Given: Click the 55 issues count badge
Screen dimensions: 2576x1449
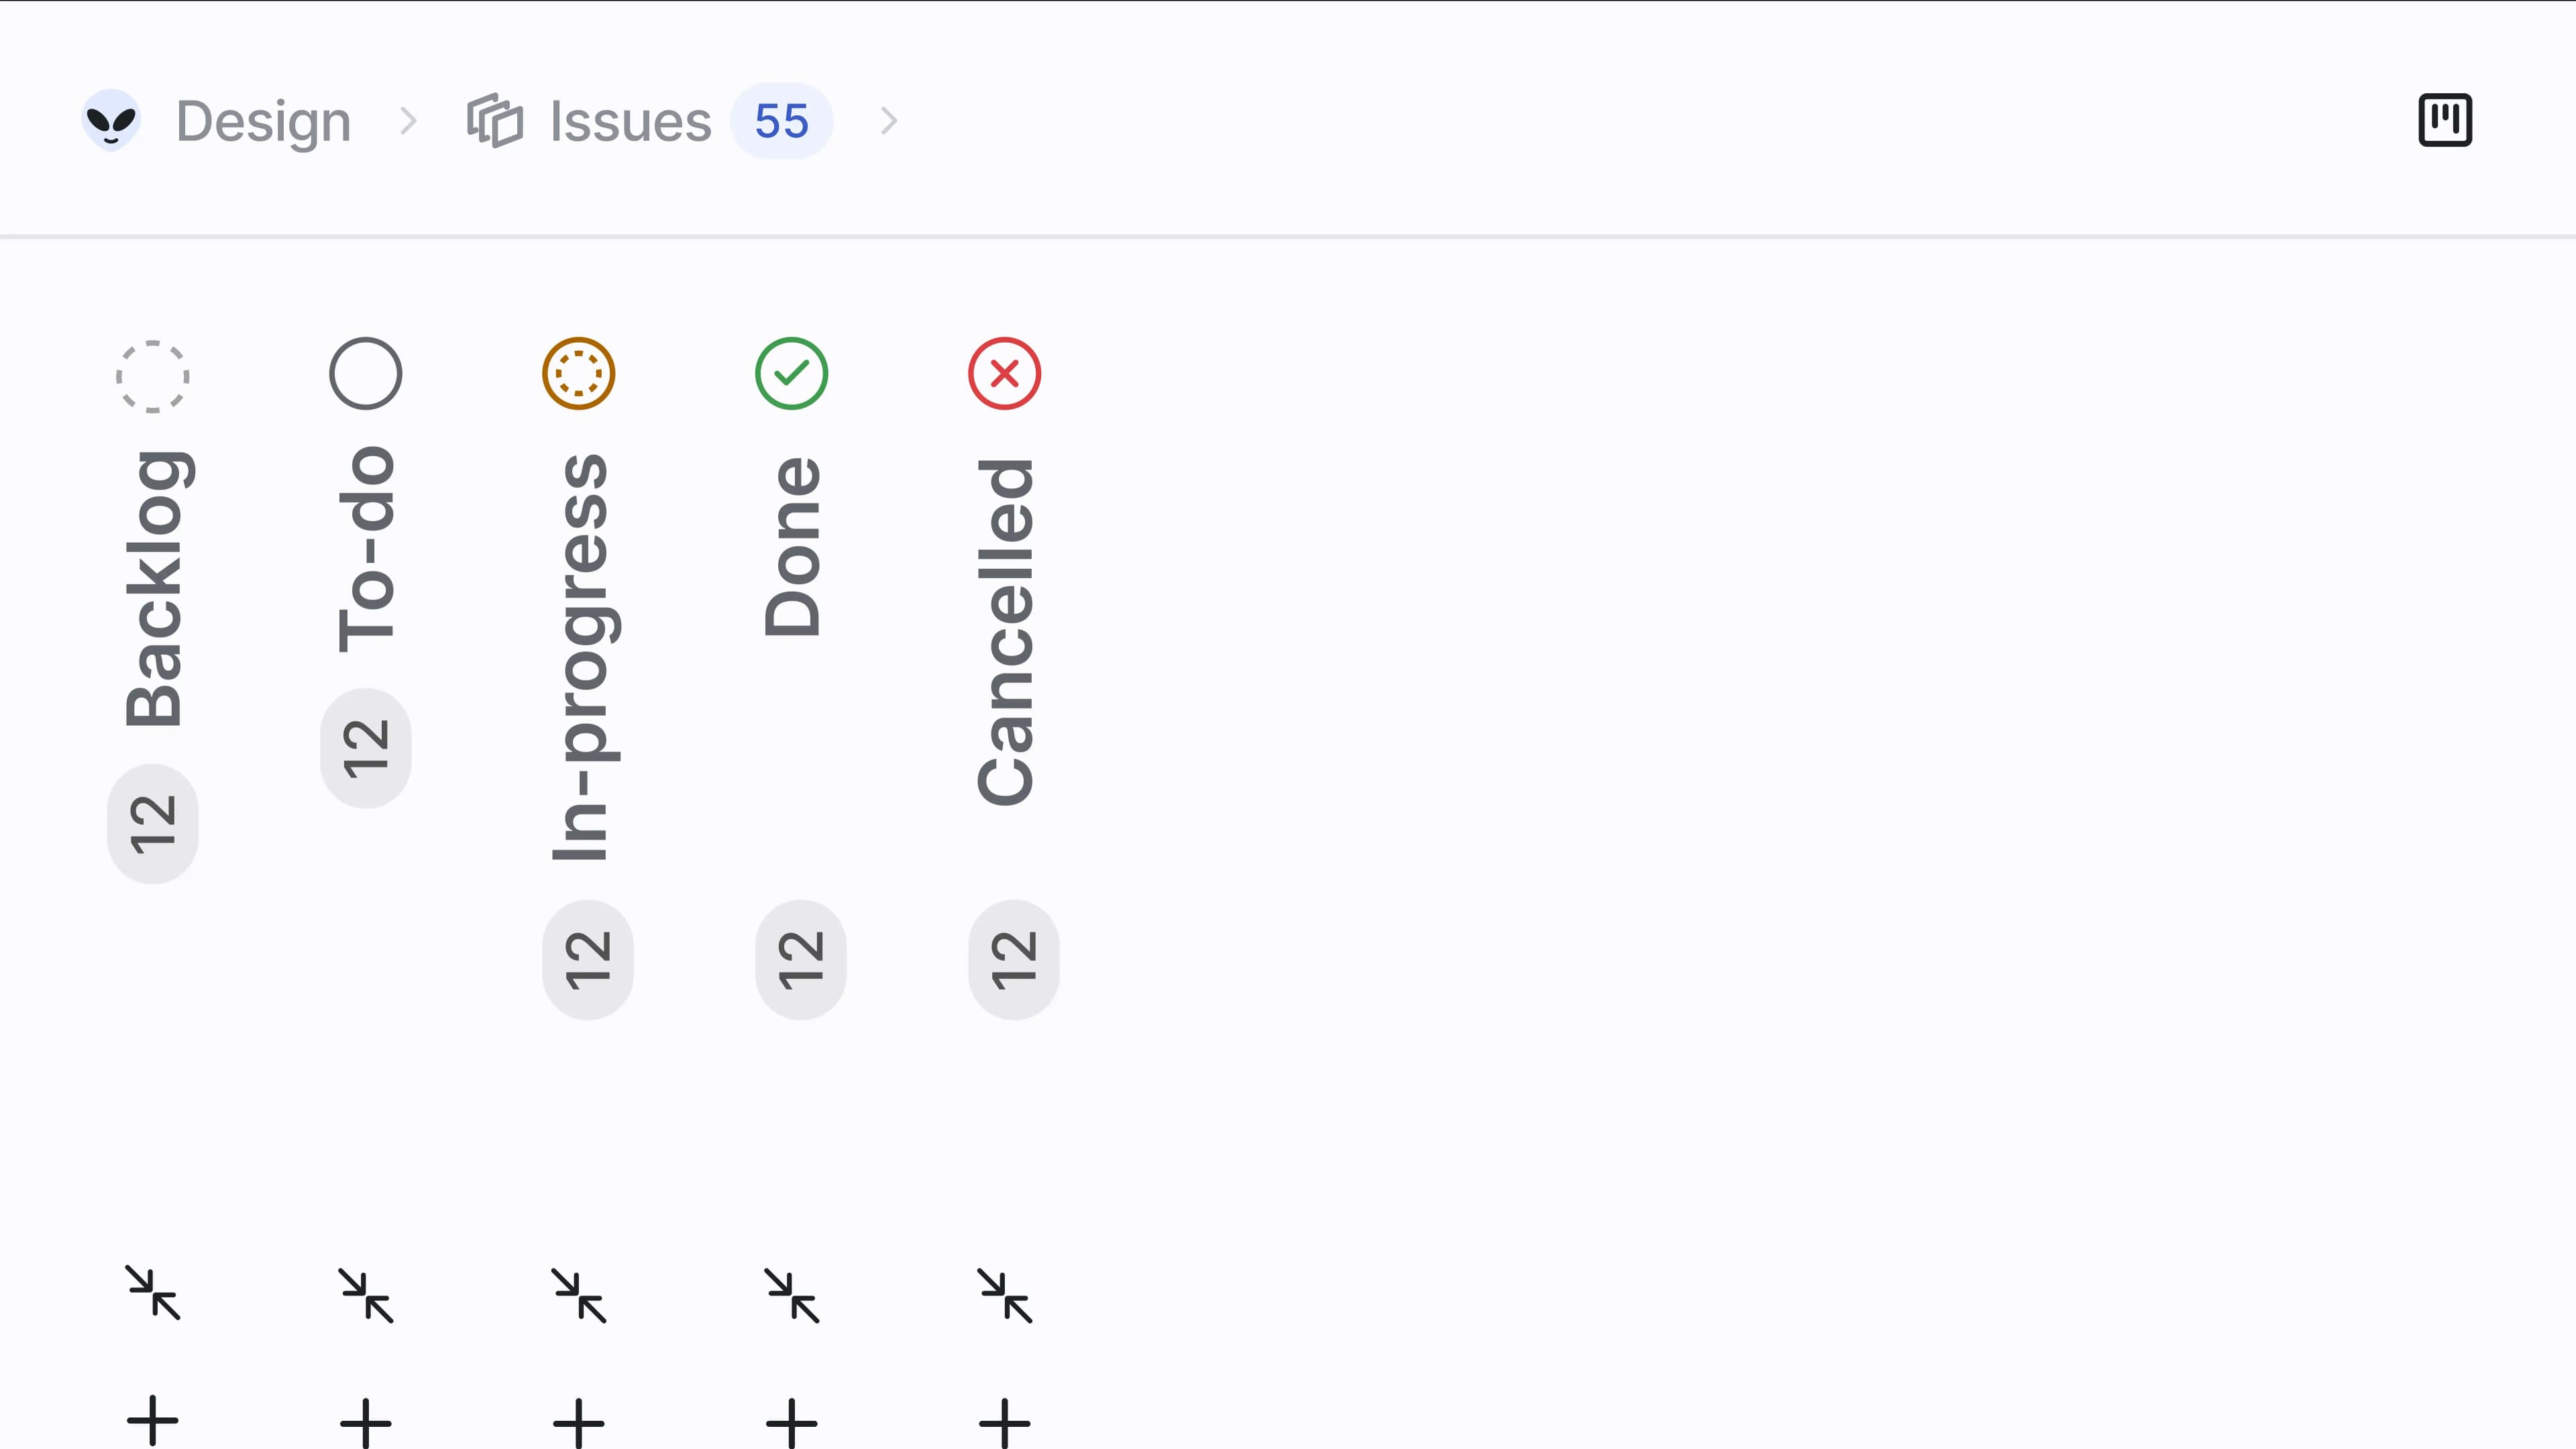Looking at the screenshot, I should tap(782, 121).
